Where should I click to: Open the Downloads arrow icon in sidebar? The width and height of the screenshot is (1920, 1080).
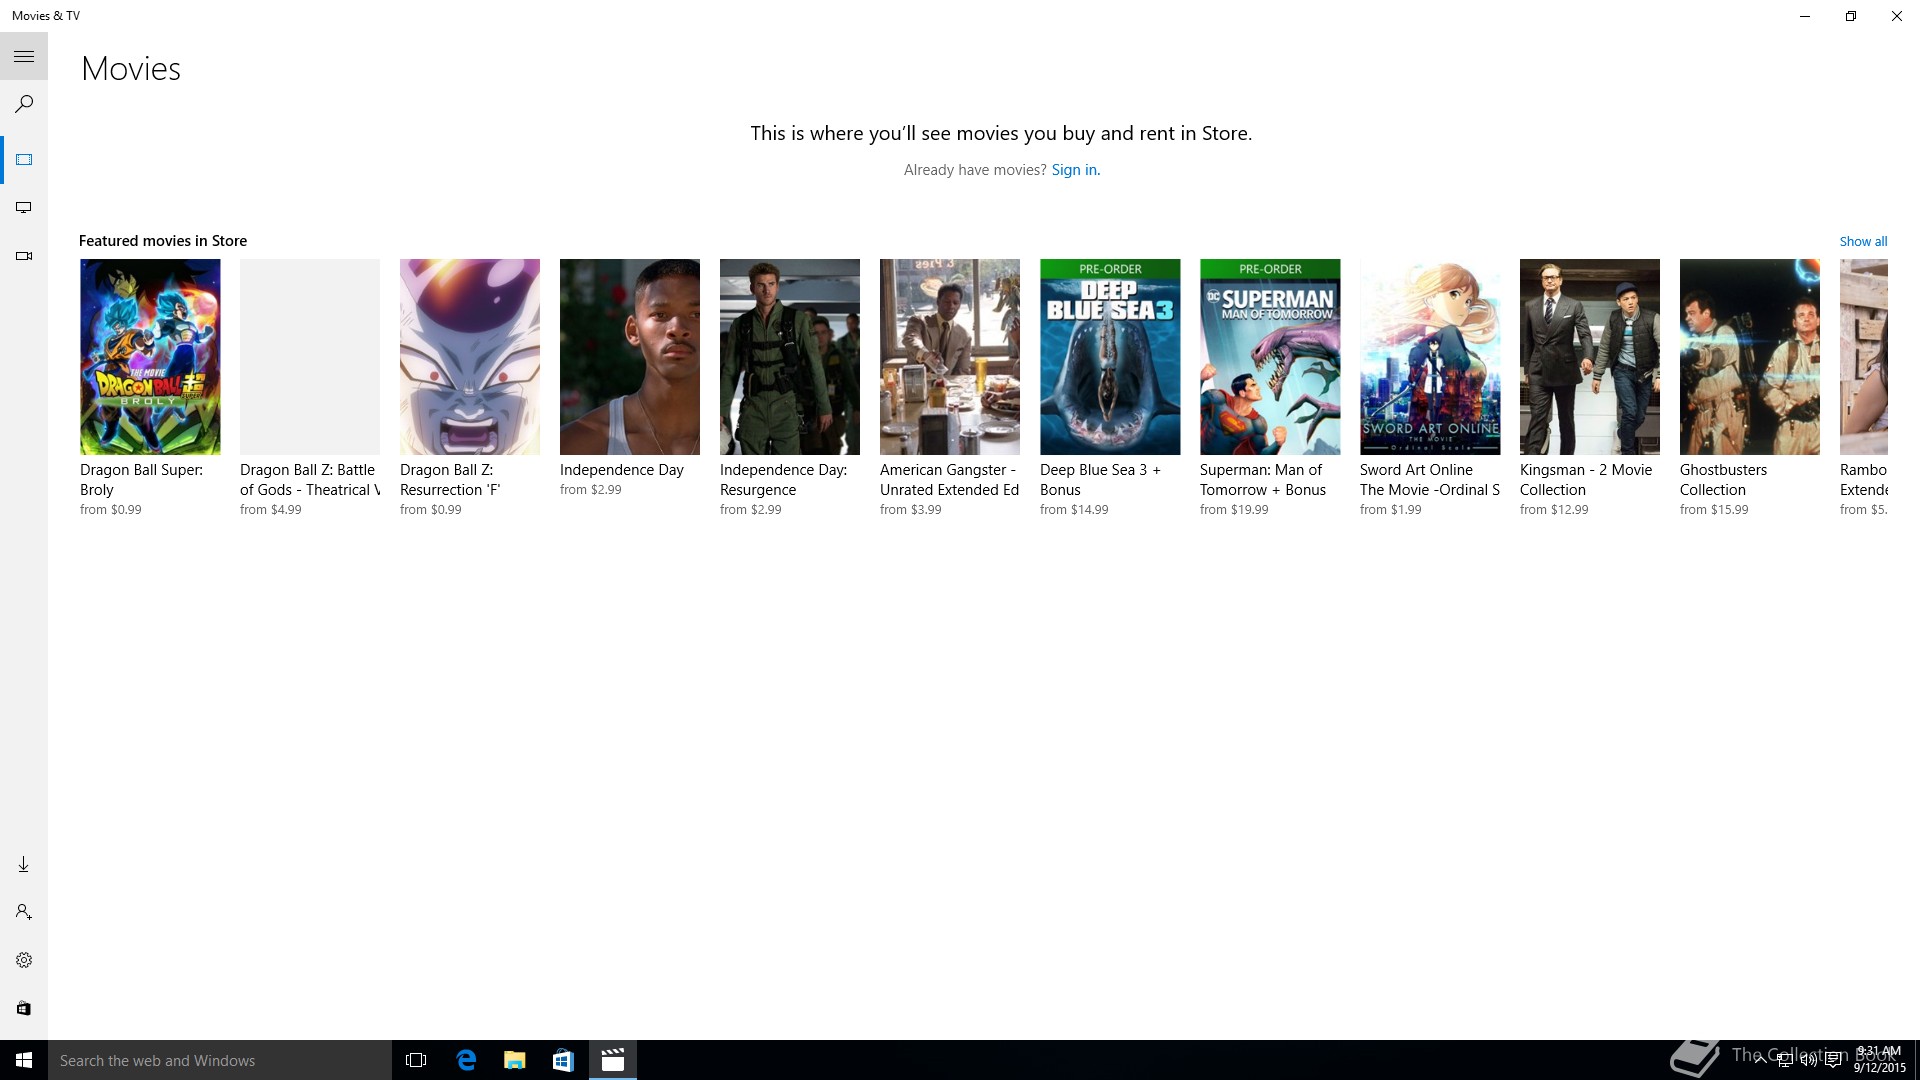24,864
